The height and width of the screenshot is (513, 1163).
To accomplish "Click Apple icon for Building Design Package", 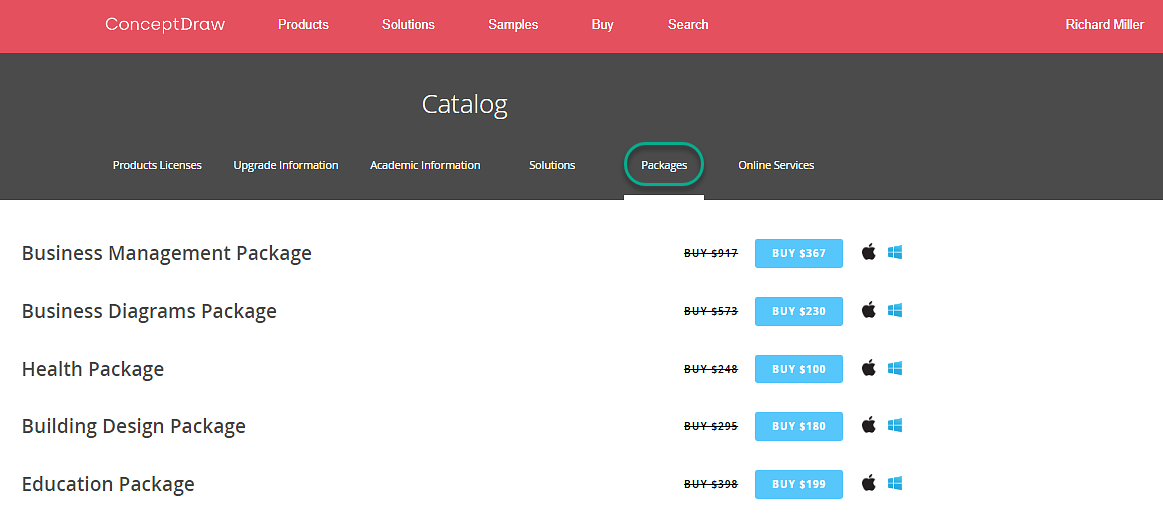I will 868,426.
